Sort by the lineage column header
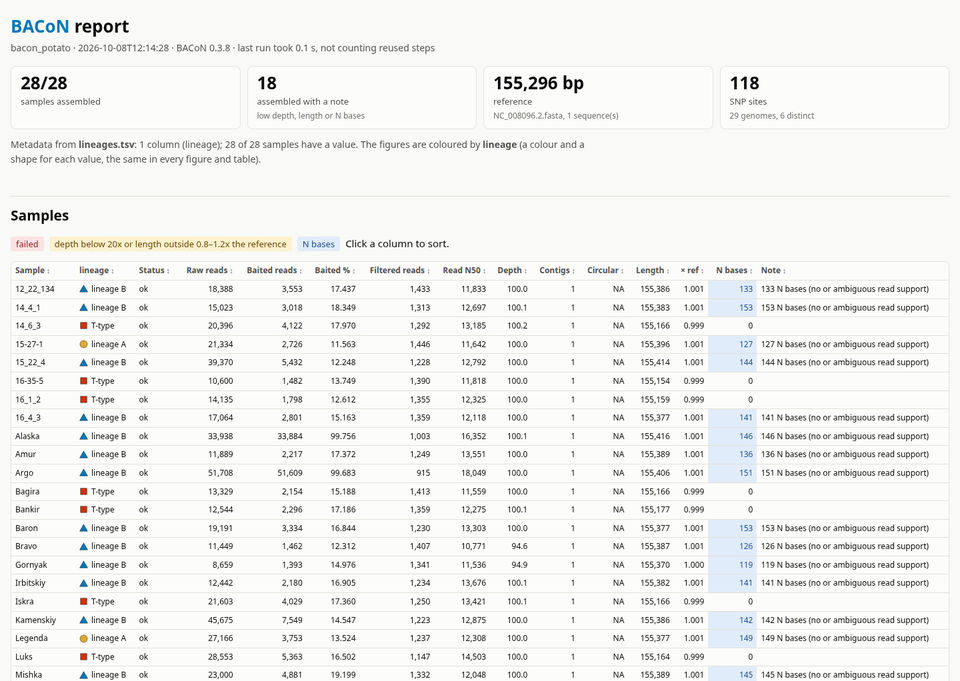Viewport: 960px width, 681px height. coord(96,270)
